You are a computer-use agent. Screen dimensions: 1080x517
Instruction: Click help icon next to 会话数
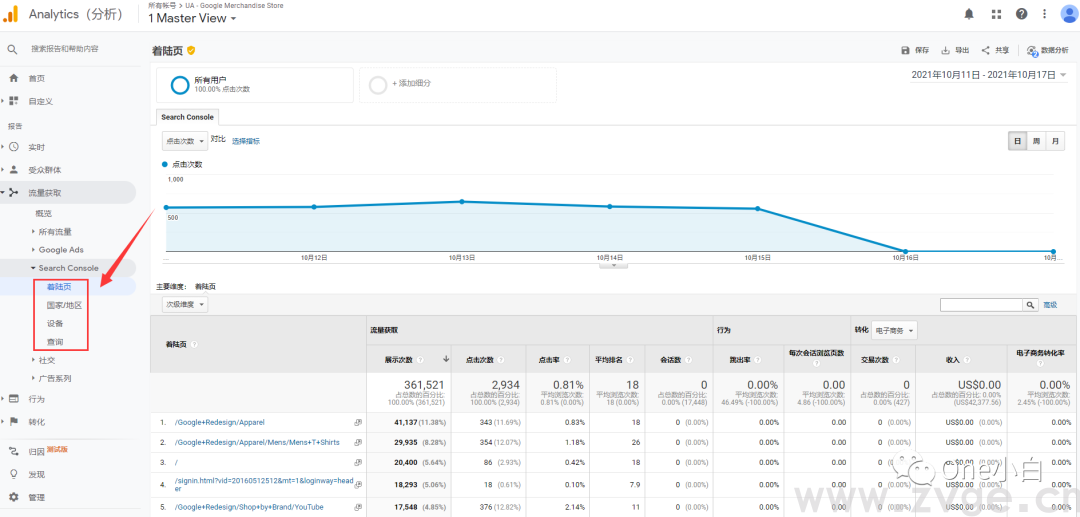(x=689, y=359)
